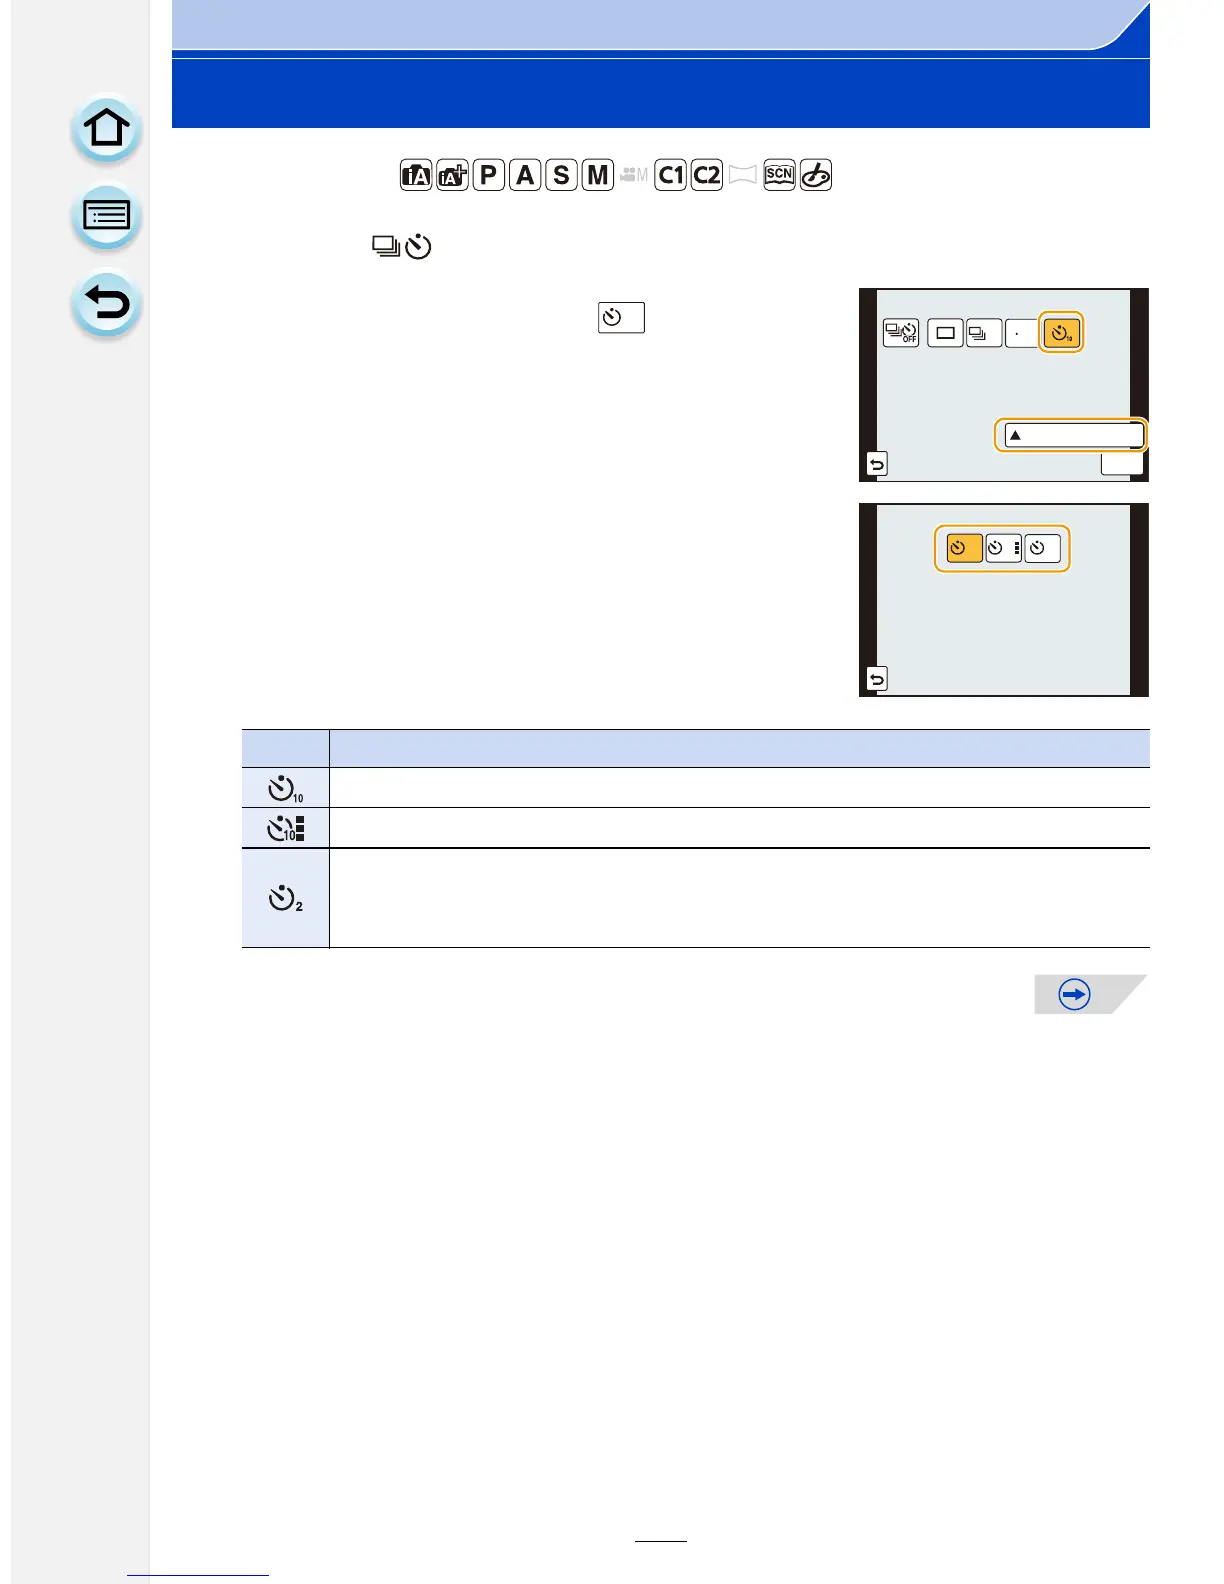Click the SCN scene mode icon
This screenshot has width=1224, height=1584.
click(x=779, y=175)
